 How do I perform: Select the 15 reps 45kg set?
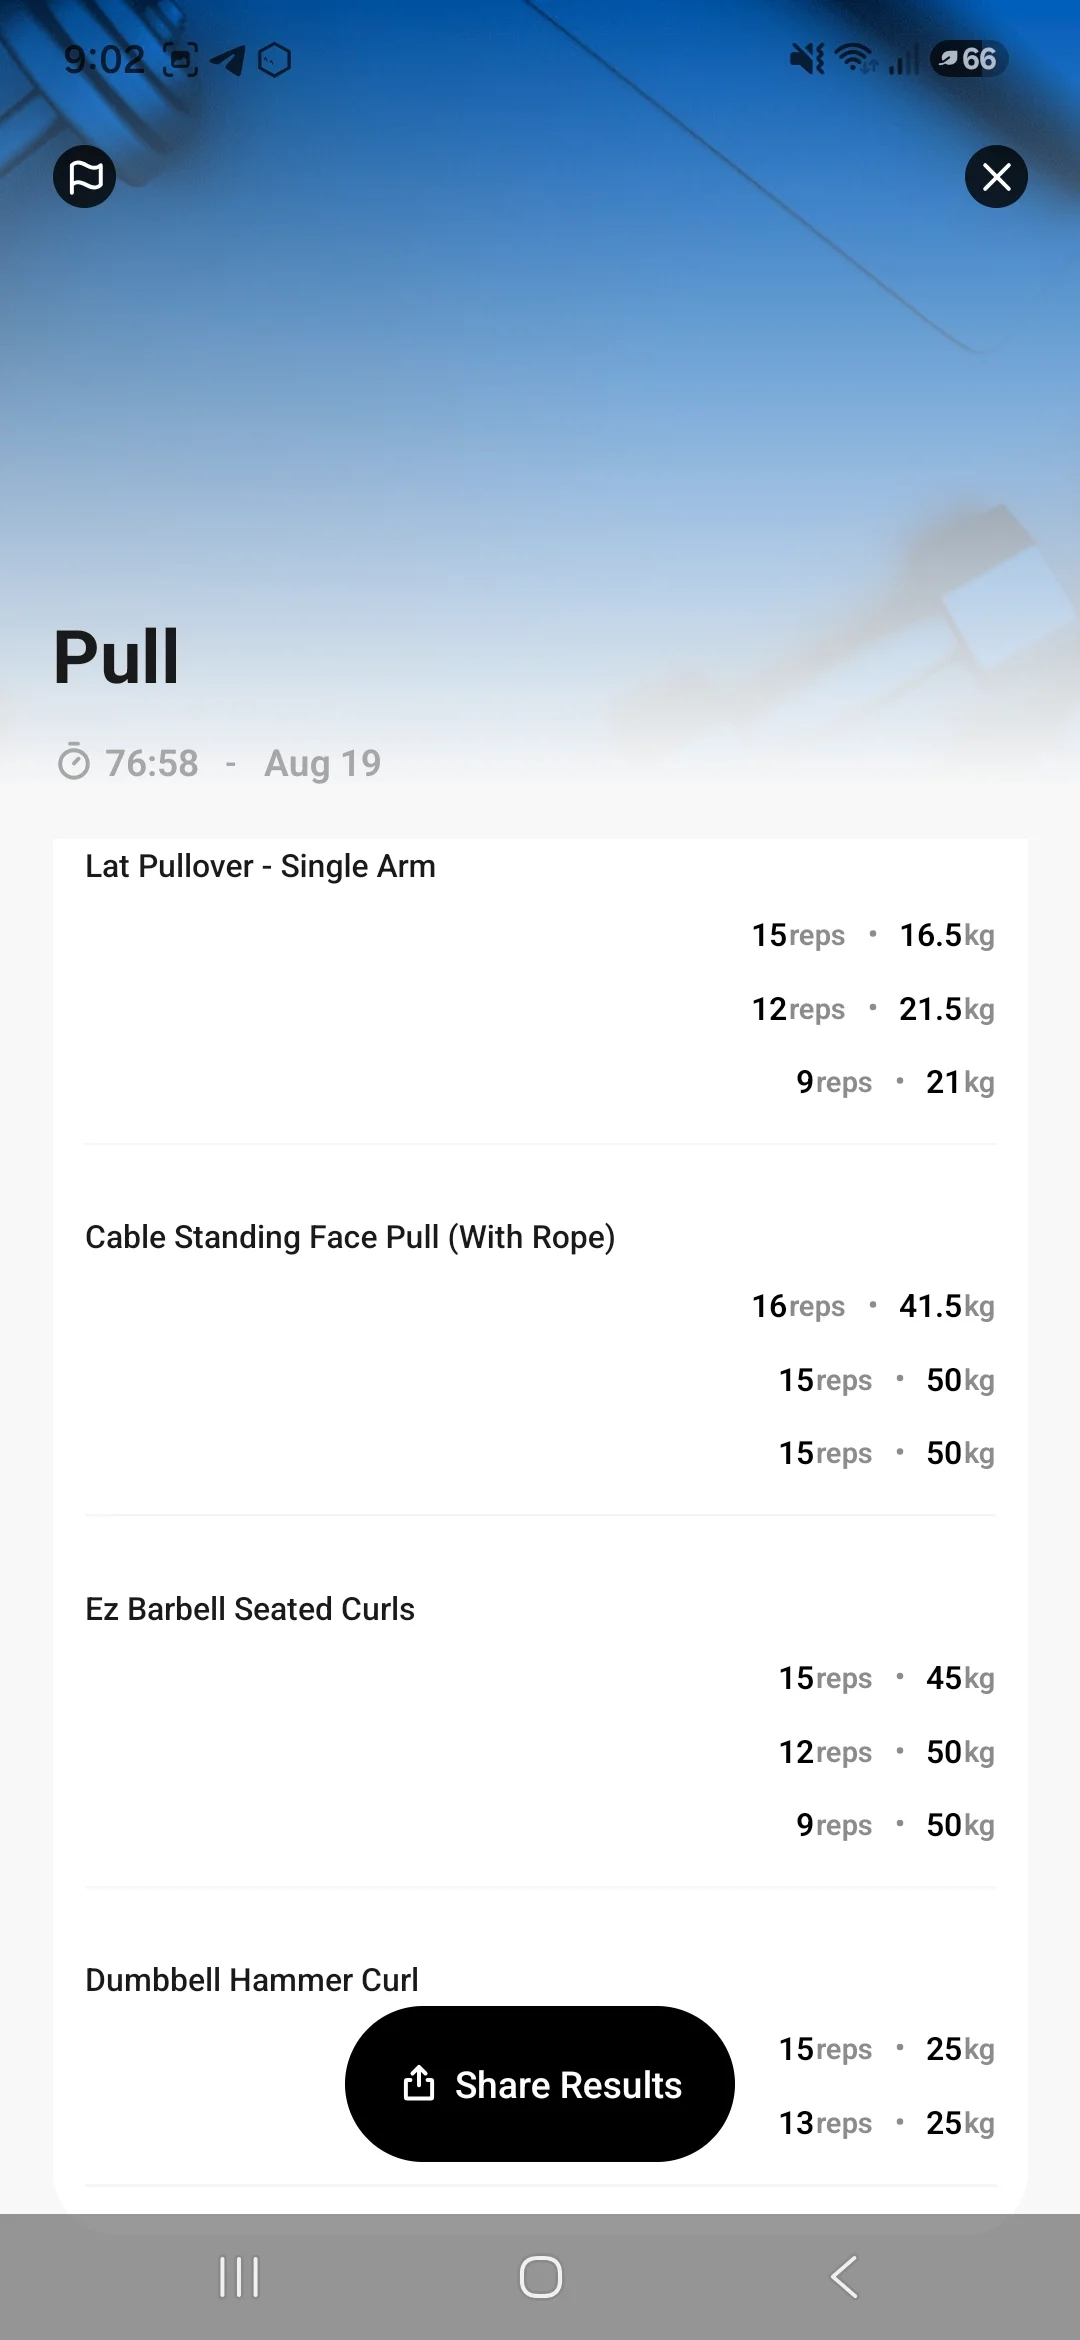point(886,1678)
